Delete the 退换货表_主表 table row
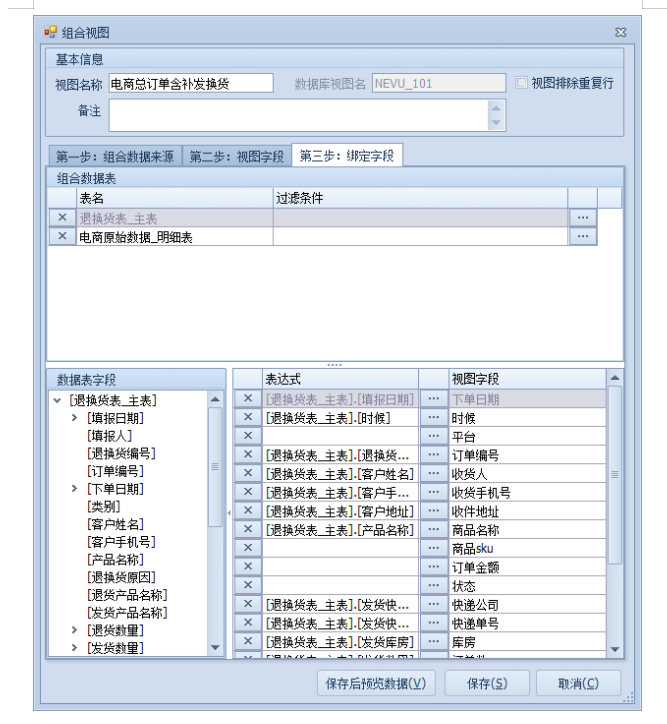Image resolution: width=667 pixels, height=724 pixels. [x=62, y=218]
